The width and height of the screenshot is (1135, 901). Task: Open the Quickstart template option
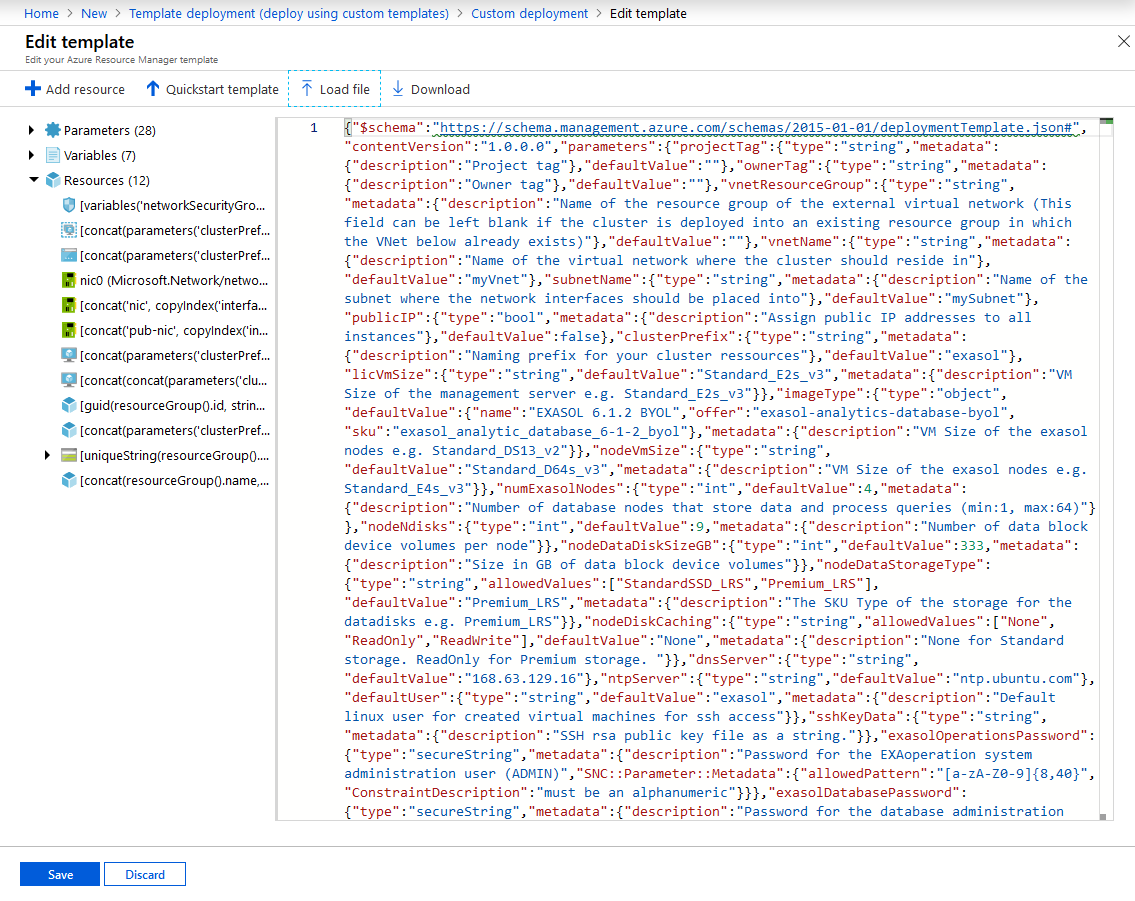coord(212,89)
